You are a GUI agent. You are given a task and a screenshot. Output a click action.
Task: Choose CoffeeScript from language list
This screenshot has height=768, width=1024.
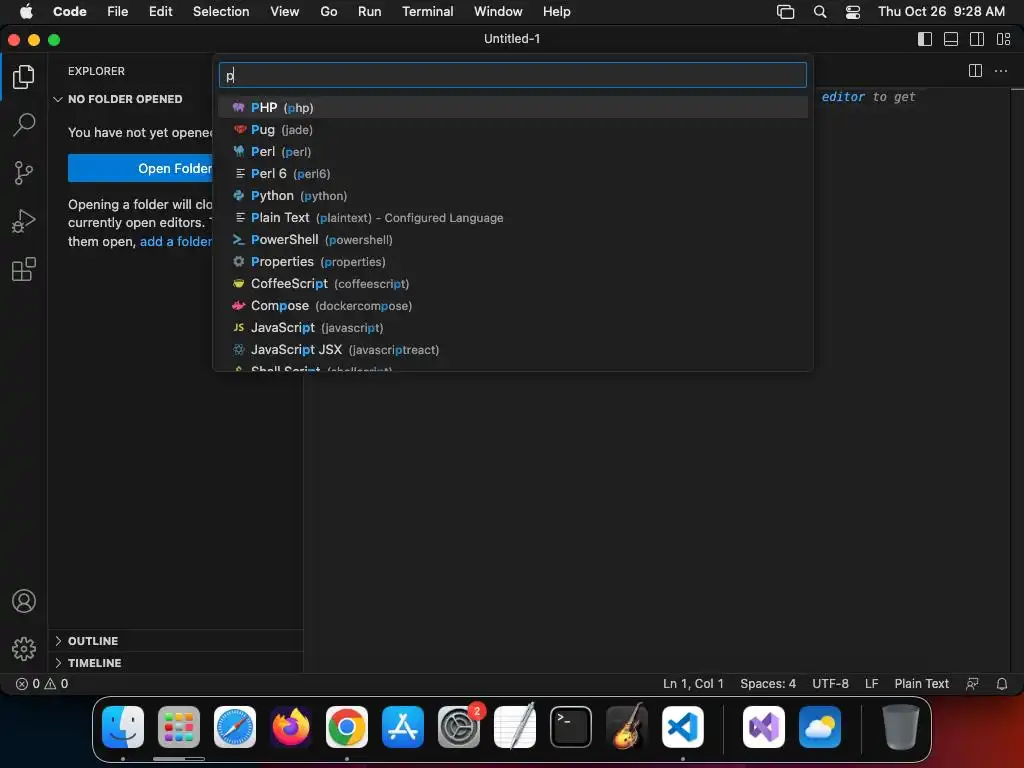pos(513,283)
